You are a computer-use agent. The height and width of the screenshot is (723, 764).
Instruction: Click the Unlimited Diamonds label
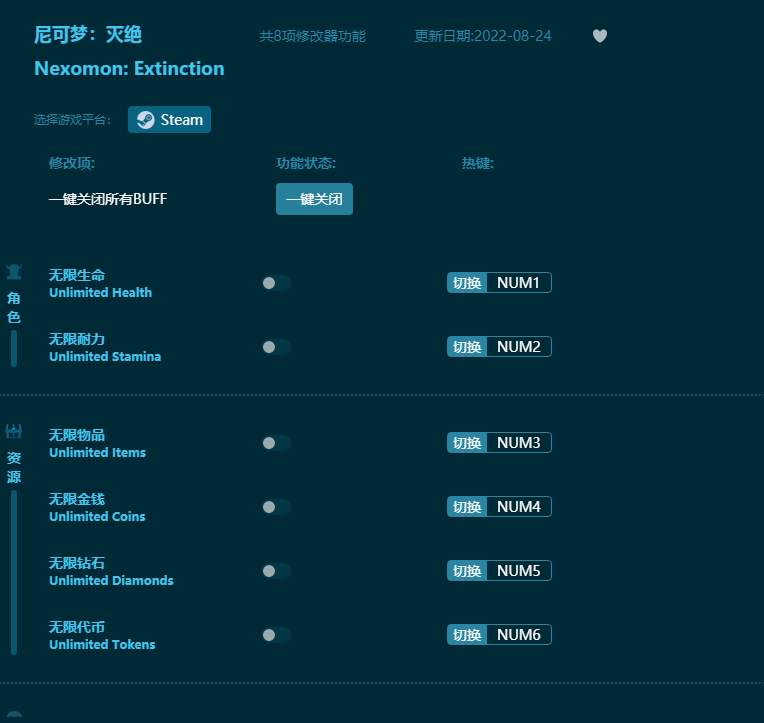(111, 580)
